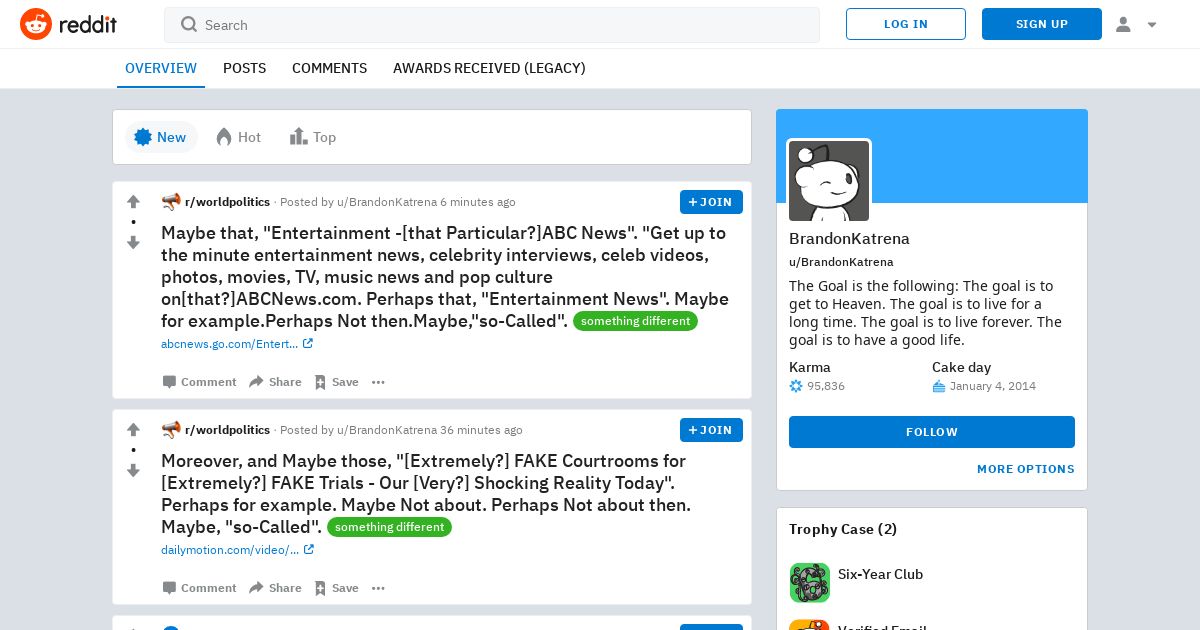Open u/BrandonKatrena link posted 6 minutes ago
1200x630 pixels.
click(x=387, y=202)
